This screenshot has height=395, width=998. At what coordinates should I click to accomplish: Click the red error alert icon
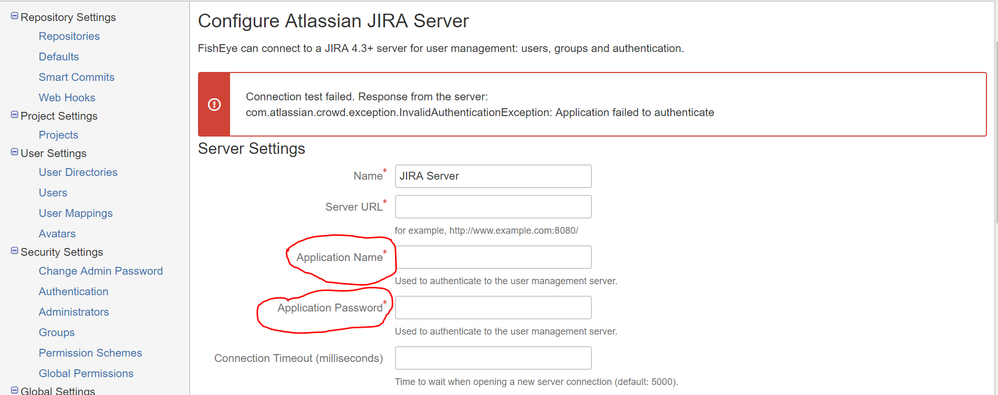(214, 104)
